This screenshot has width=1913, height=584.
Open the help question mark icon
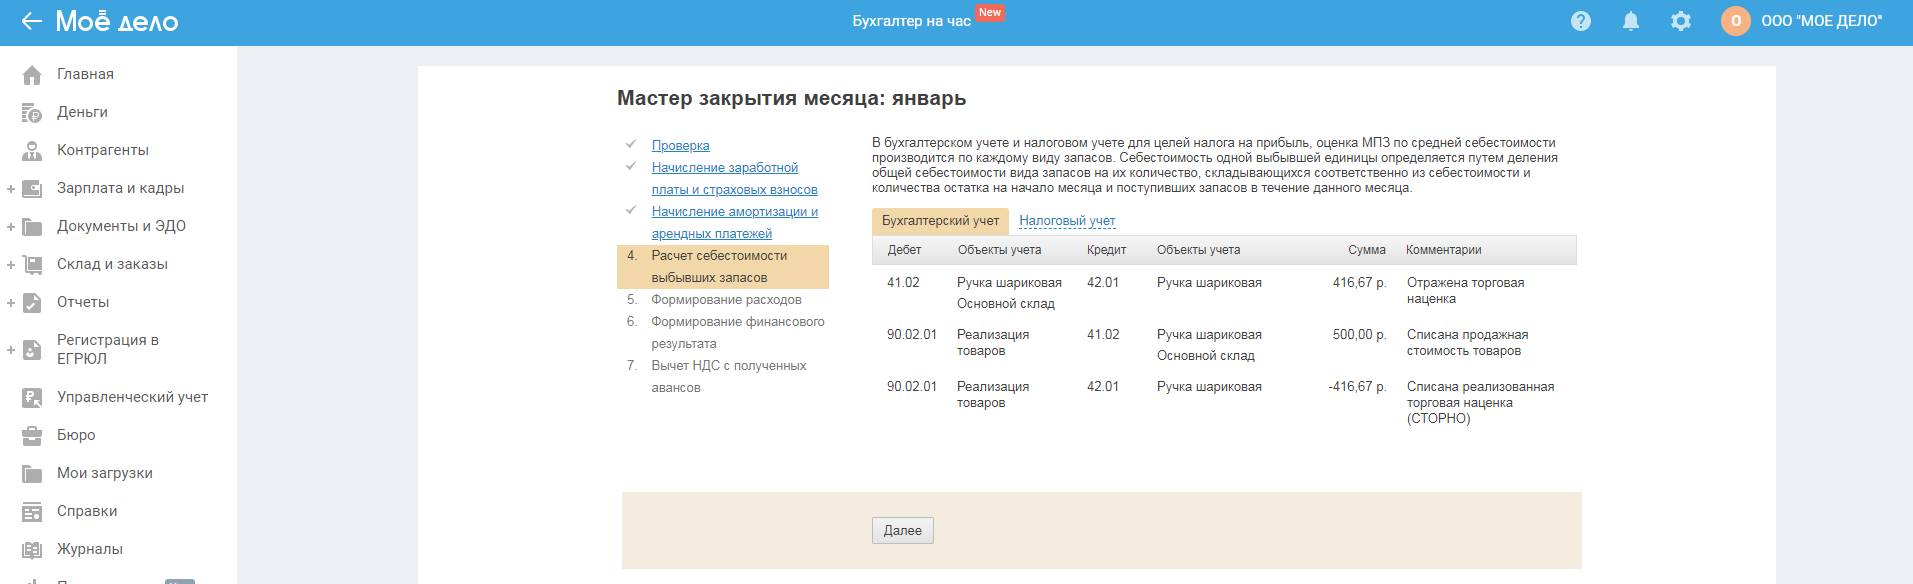(x=1581, y=21)
